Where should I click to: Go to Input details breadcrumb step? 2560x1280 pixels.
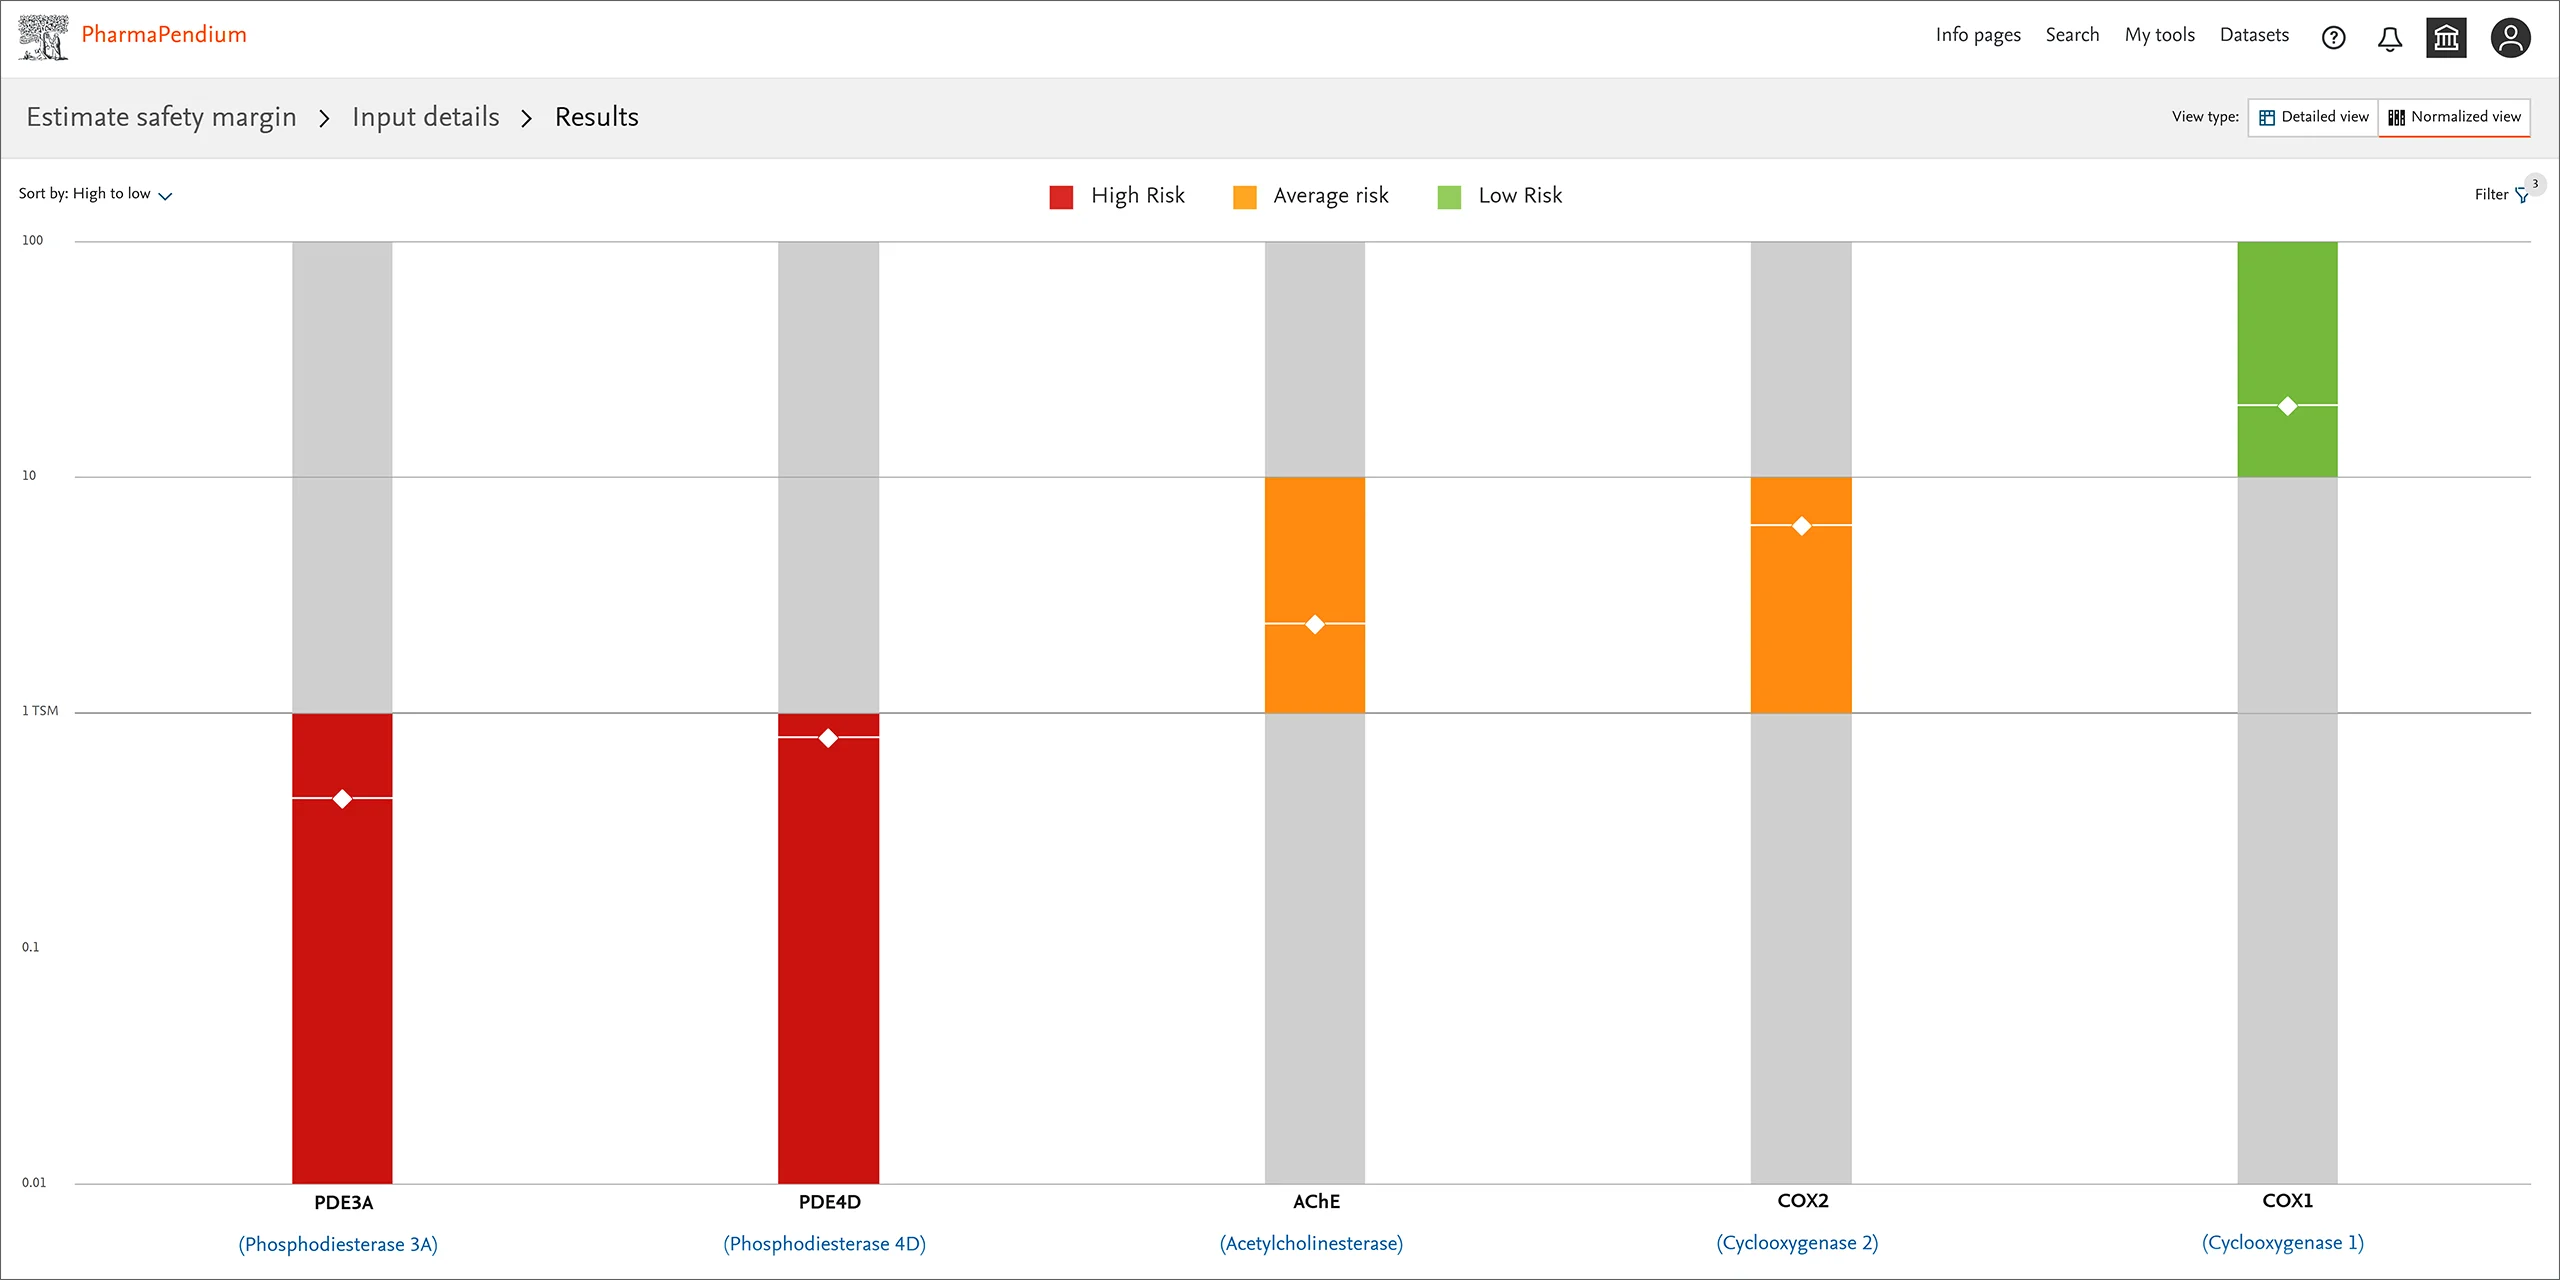tap(425, 117)
